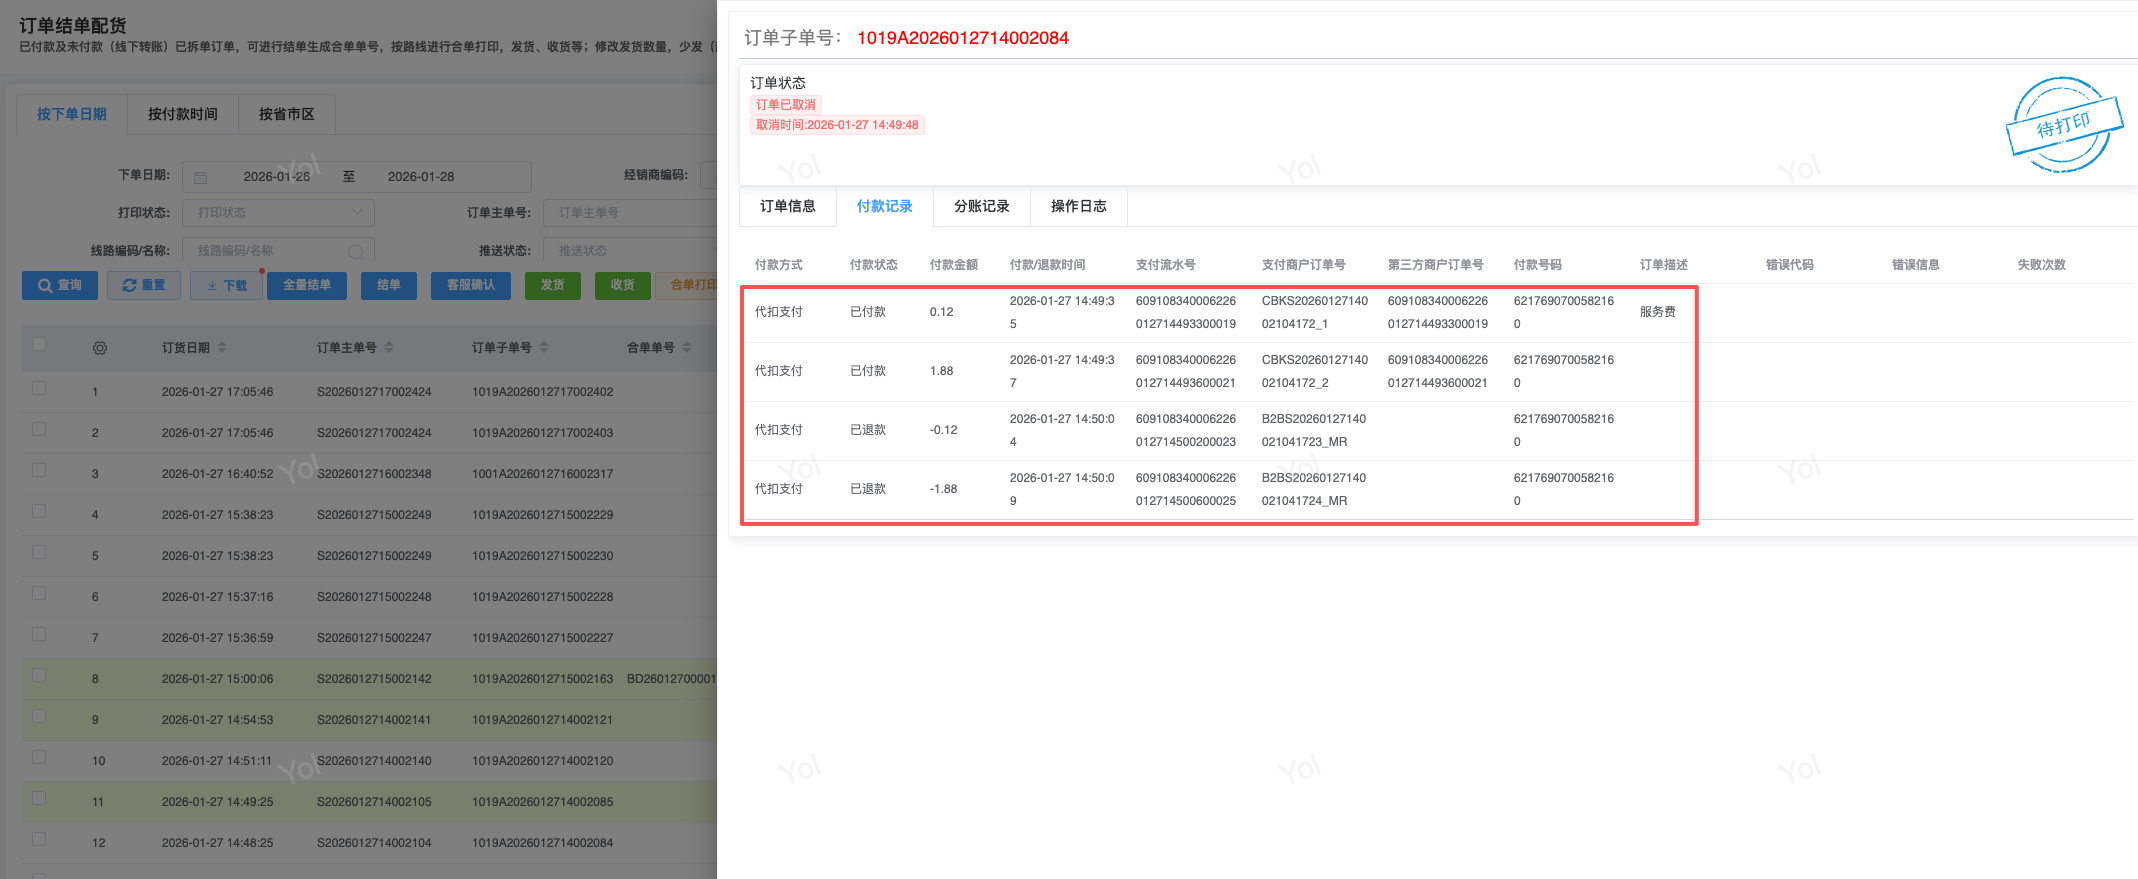Open the 操作日志 tab
This screenshot has height=879, width=2138.
[x=1078, y=206]
